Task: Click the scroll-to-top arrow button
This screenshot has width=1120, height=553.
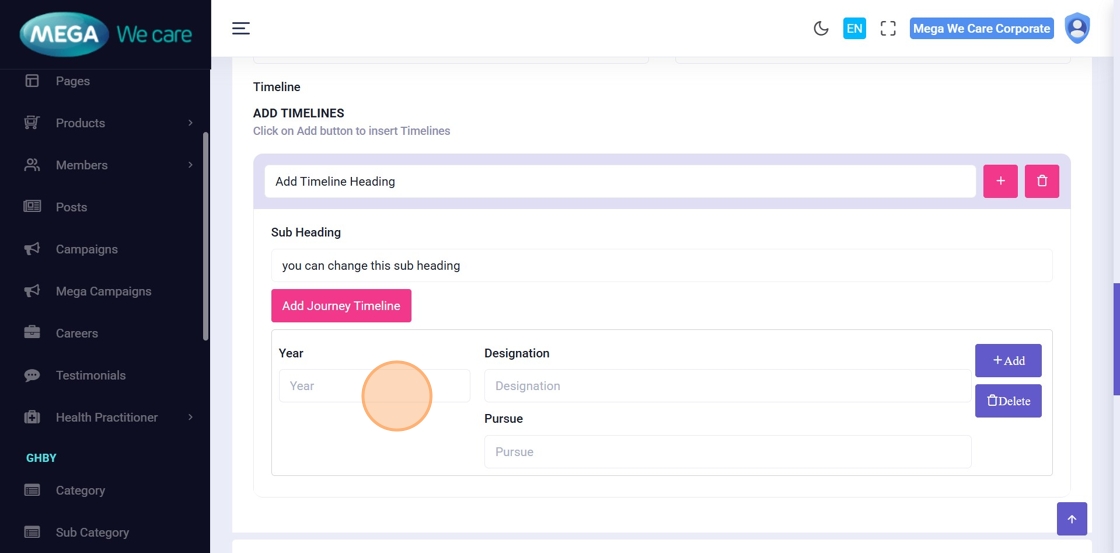Action: tap(1071, 519)
